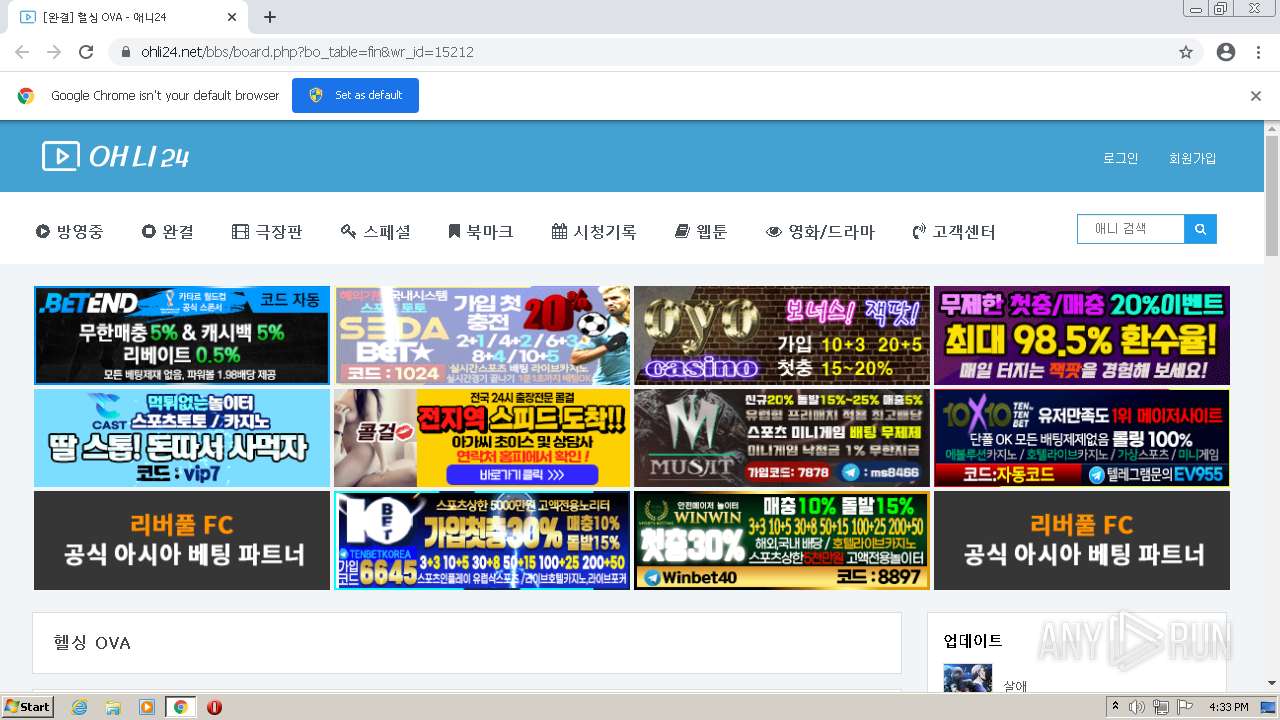Go back with the browser back arrow
The width and height of the screenshot is (1280, 720).
click(x=22, y=52)
